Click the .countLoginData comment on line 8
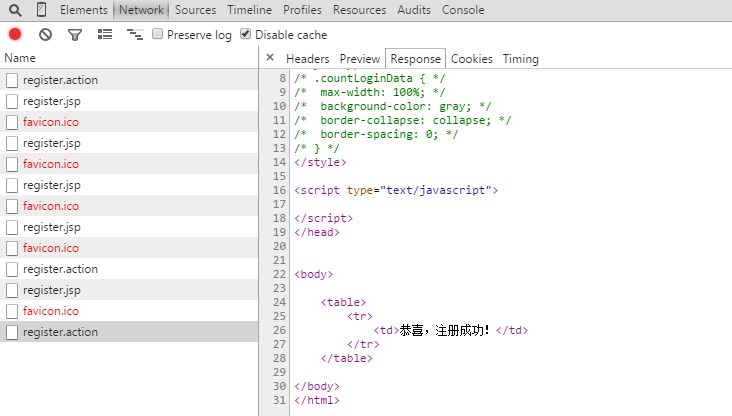This screenshot has height=416, width=732. [x=369, y=78]
